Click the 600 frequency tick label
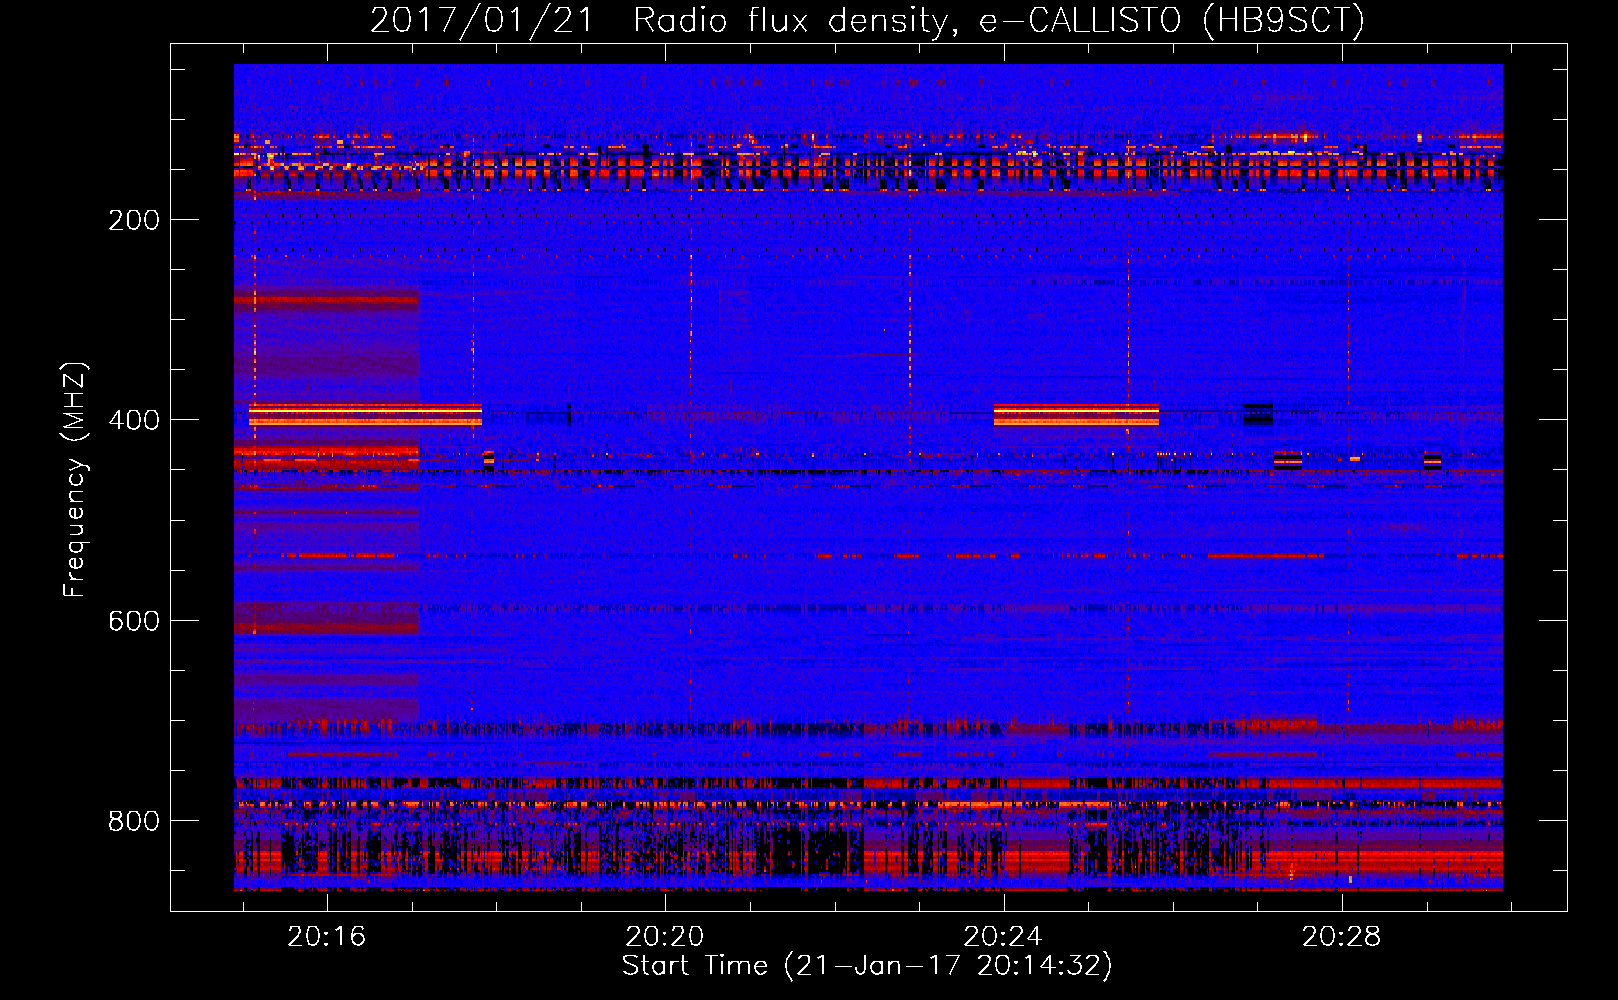The image size is (1618, 1000). pos(134,621)
